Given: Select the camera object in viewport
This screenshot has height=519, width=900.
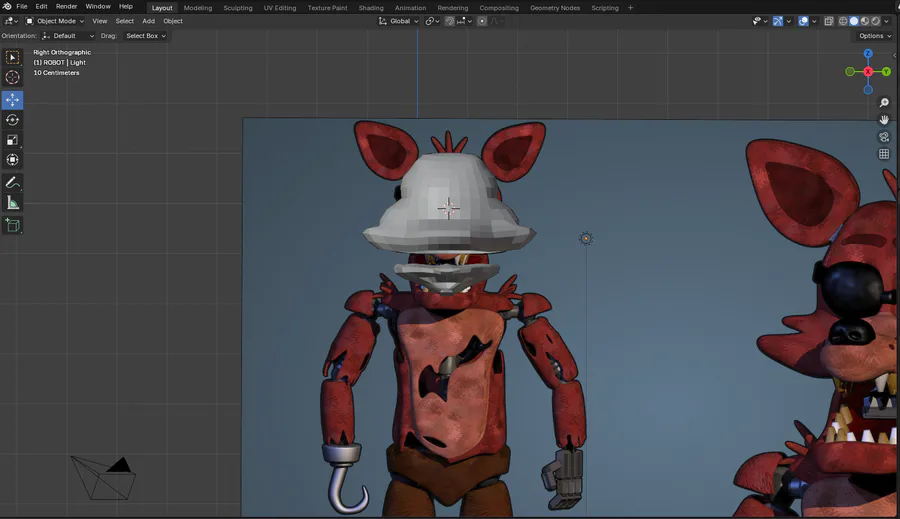Looking at the screenshot, I should pyautogui.click(x=103, y=478).
